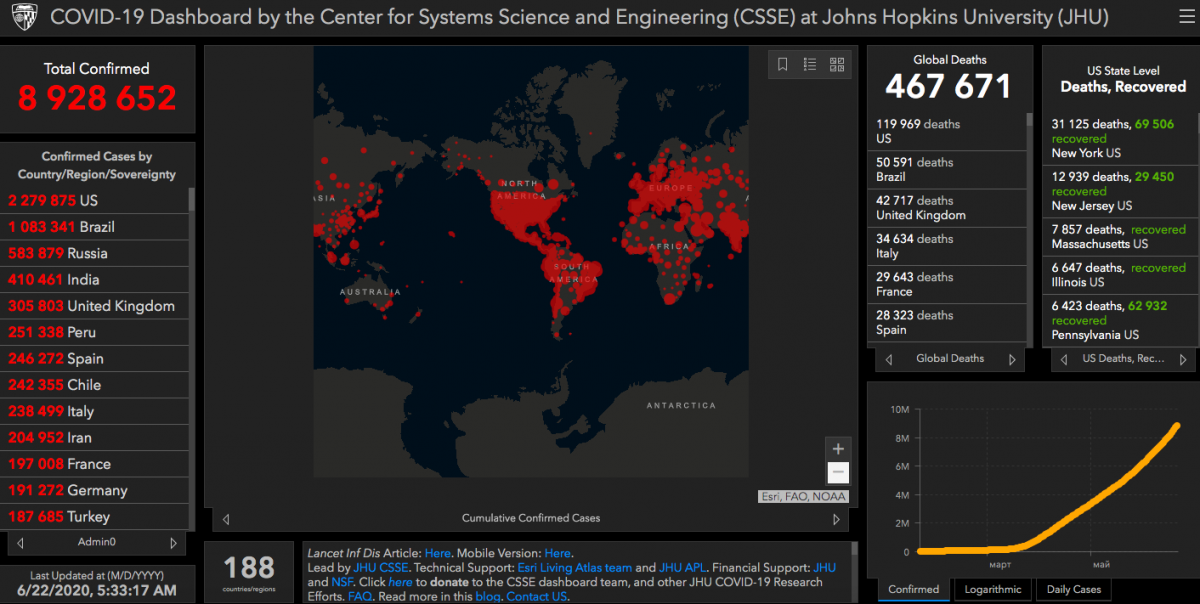Select Peru in confirmed cases list
1200x604 pixels.
94,332
